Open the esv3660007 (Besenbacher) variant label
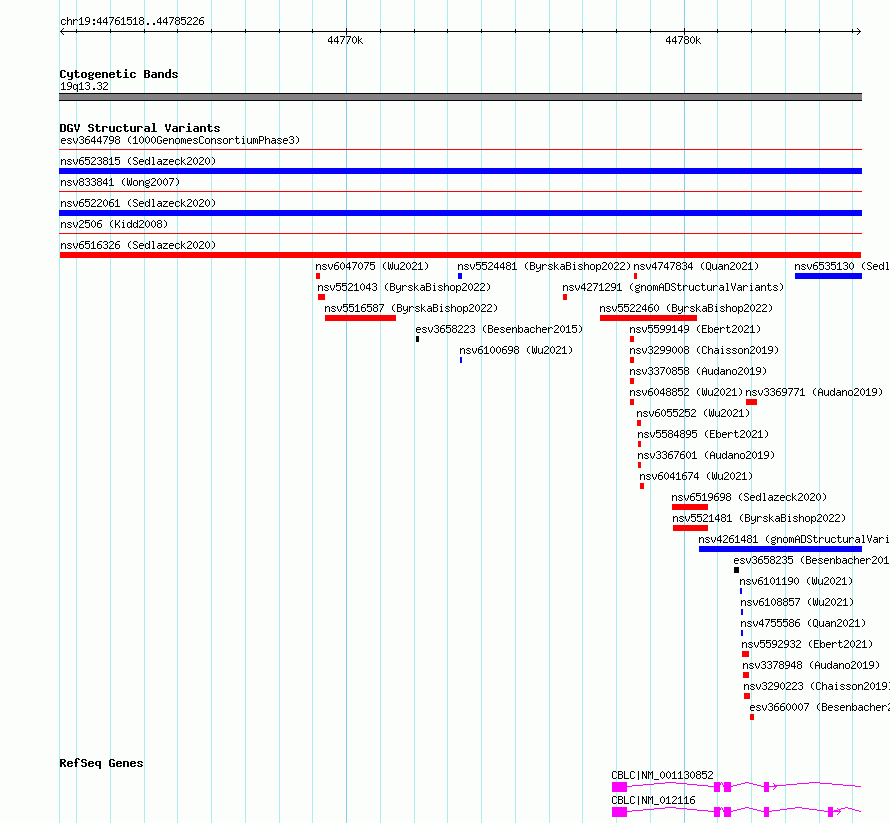890x823 pixels. coord(819,707)
